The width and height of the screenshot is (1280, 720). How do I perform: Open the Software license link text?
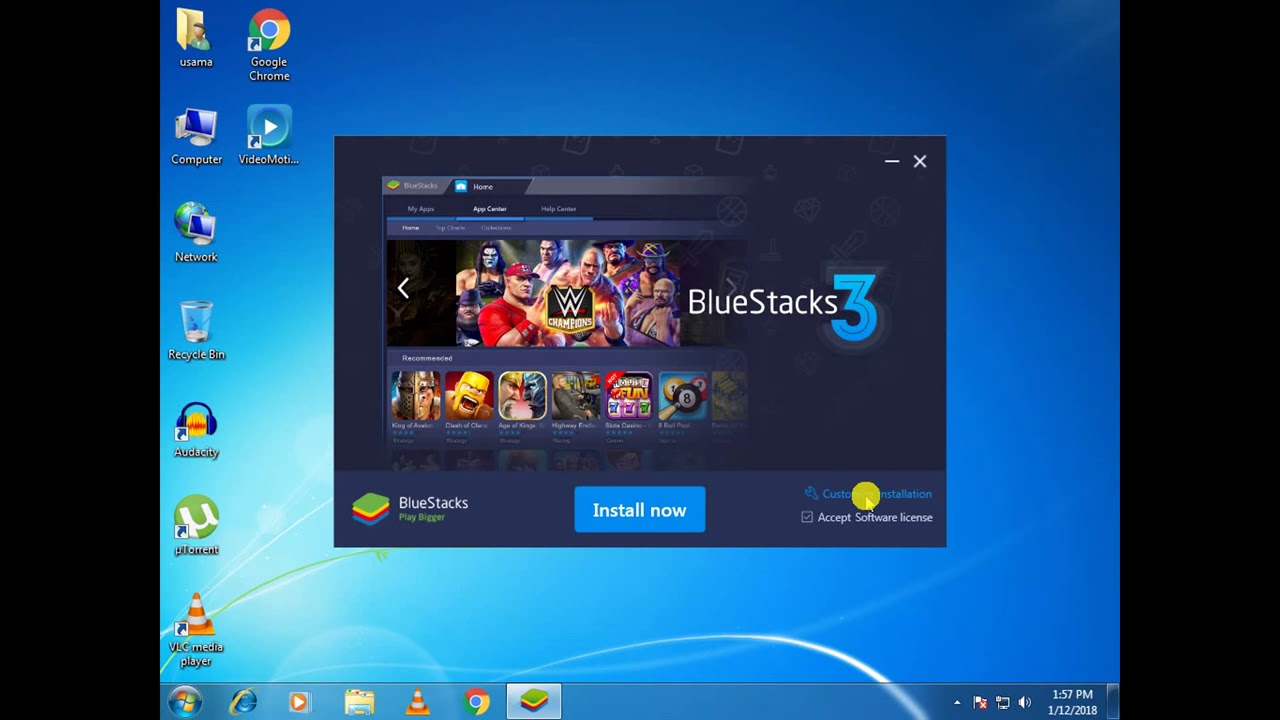coord(894,517)
